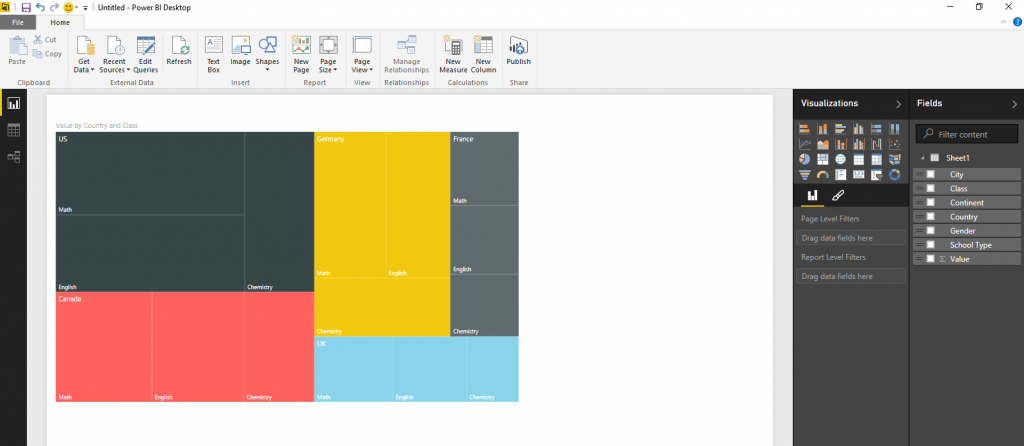Image resolution: width=1024 pixels, height=446 pixels.
Task: Tick the Country field checkbox
Action: coord(931,217)
